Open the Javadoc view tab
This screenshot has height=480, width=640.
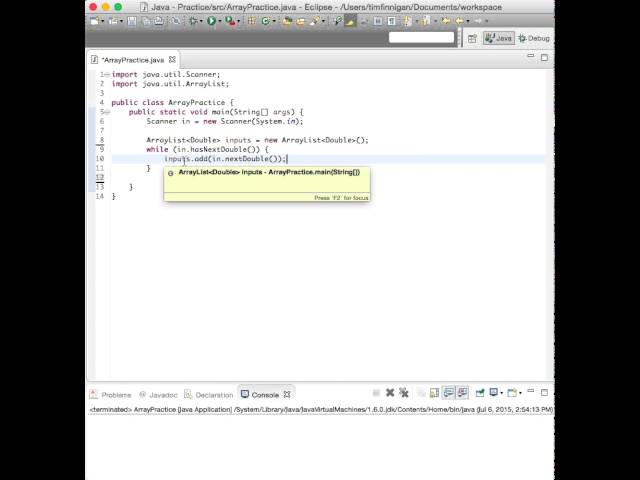pyautogui.click(x=158, y=395)
